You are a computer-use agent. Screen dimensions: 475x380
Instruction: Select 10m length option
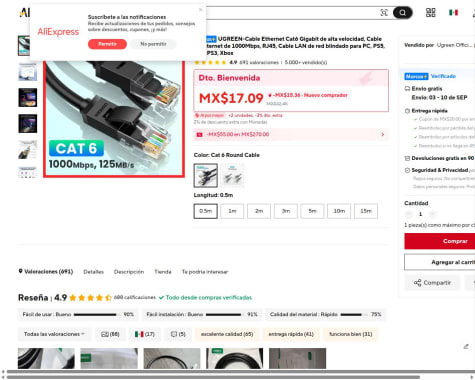point(339,211)
